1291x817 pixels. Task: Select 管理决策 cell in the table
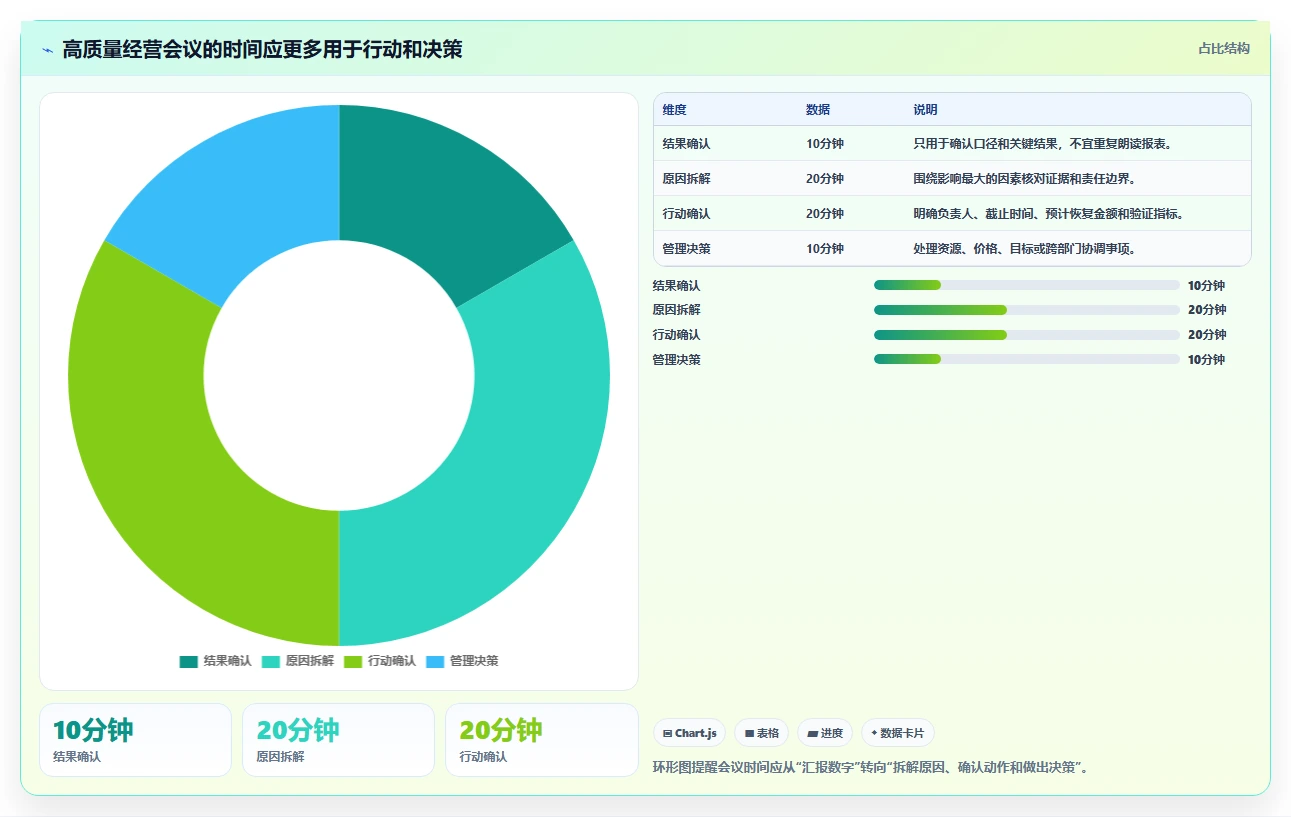[x=686, y=249]
